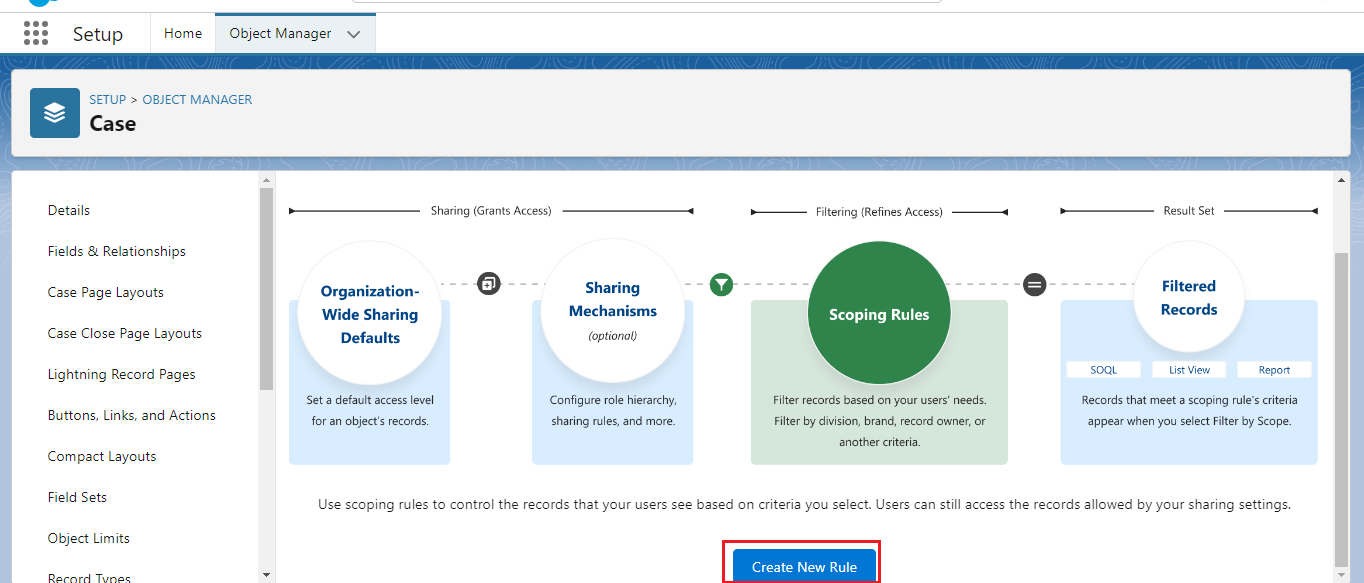Click the Report chip under Filtered Records
The image size is (1364, 583).
[1273, 369]
